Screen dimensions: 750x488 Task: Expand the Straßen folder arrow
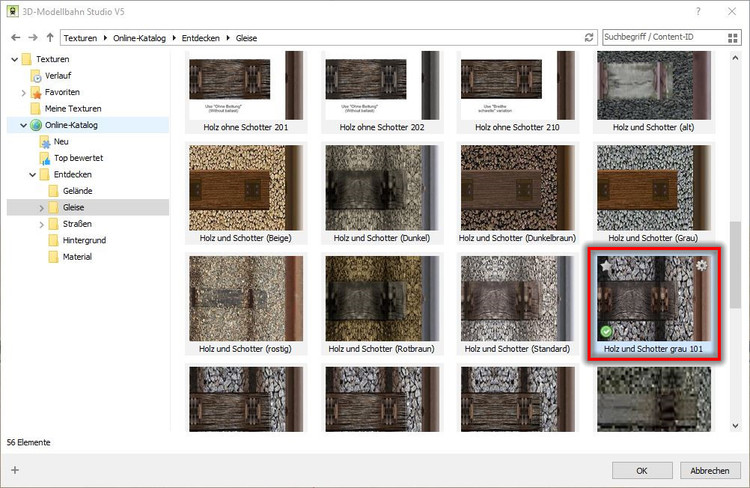click(x=41, y=224)
